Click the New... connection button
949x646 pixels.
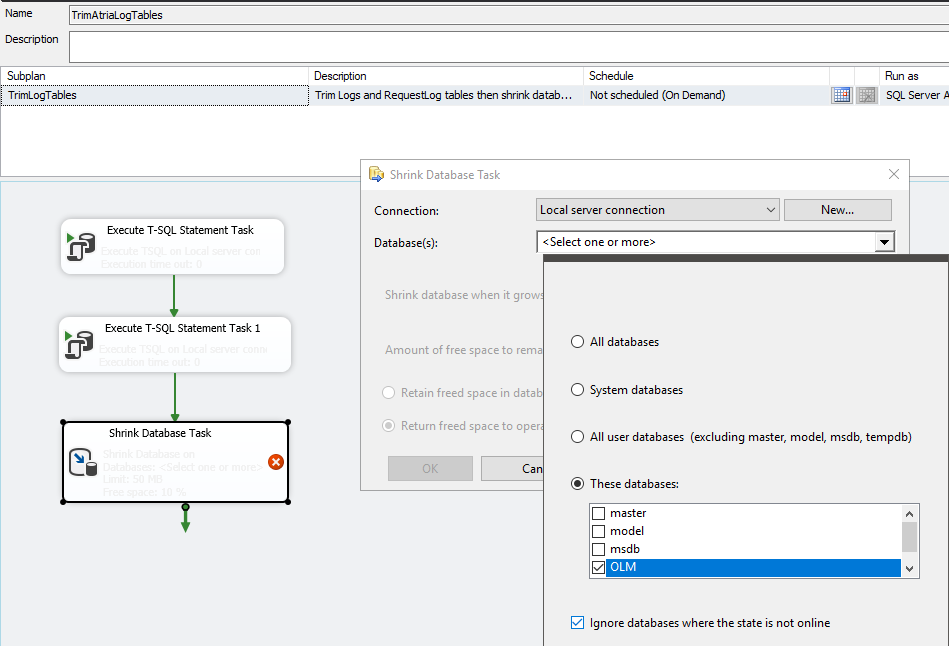coord(837,210)
